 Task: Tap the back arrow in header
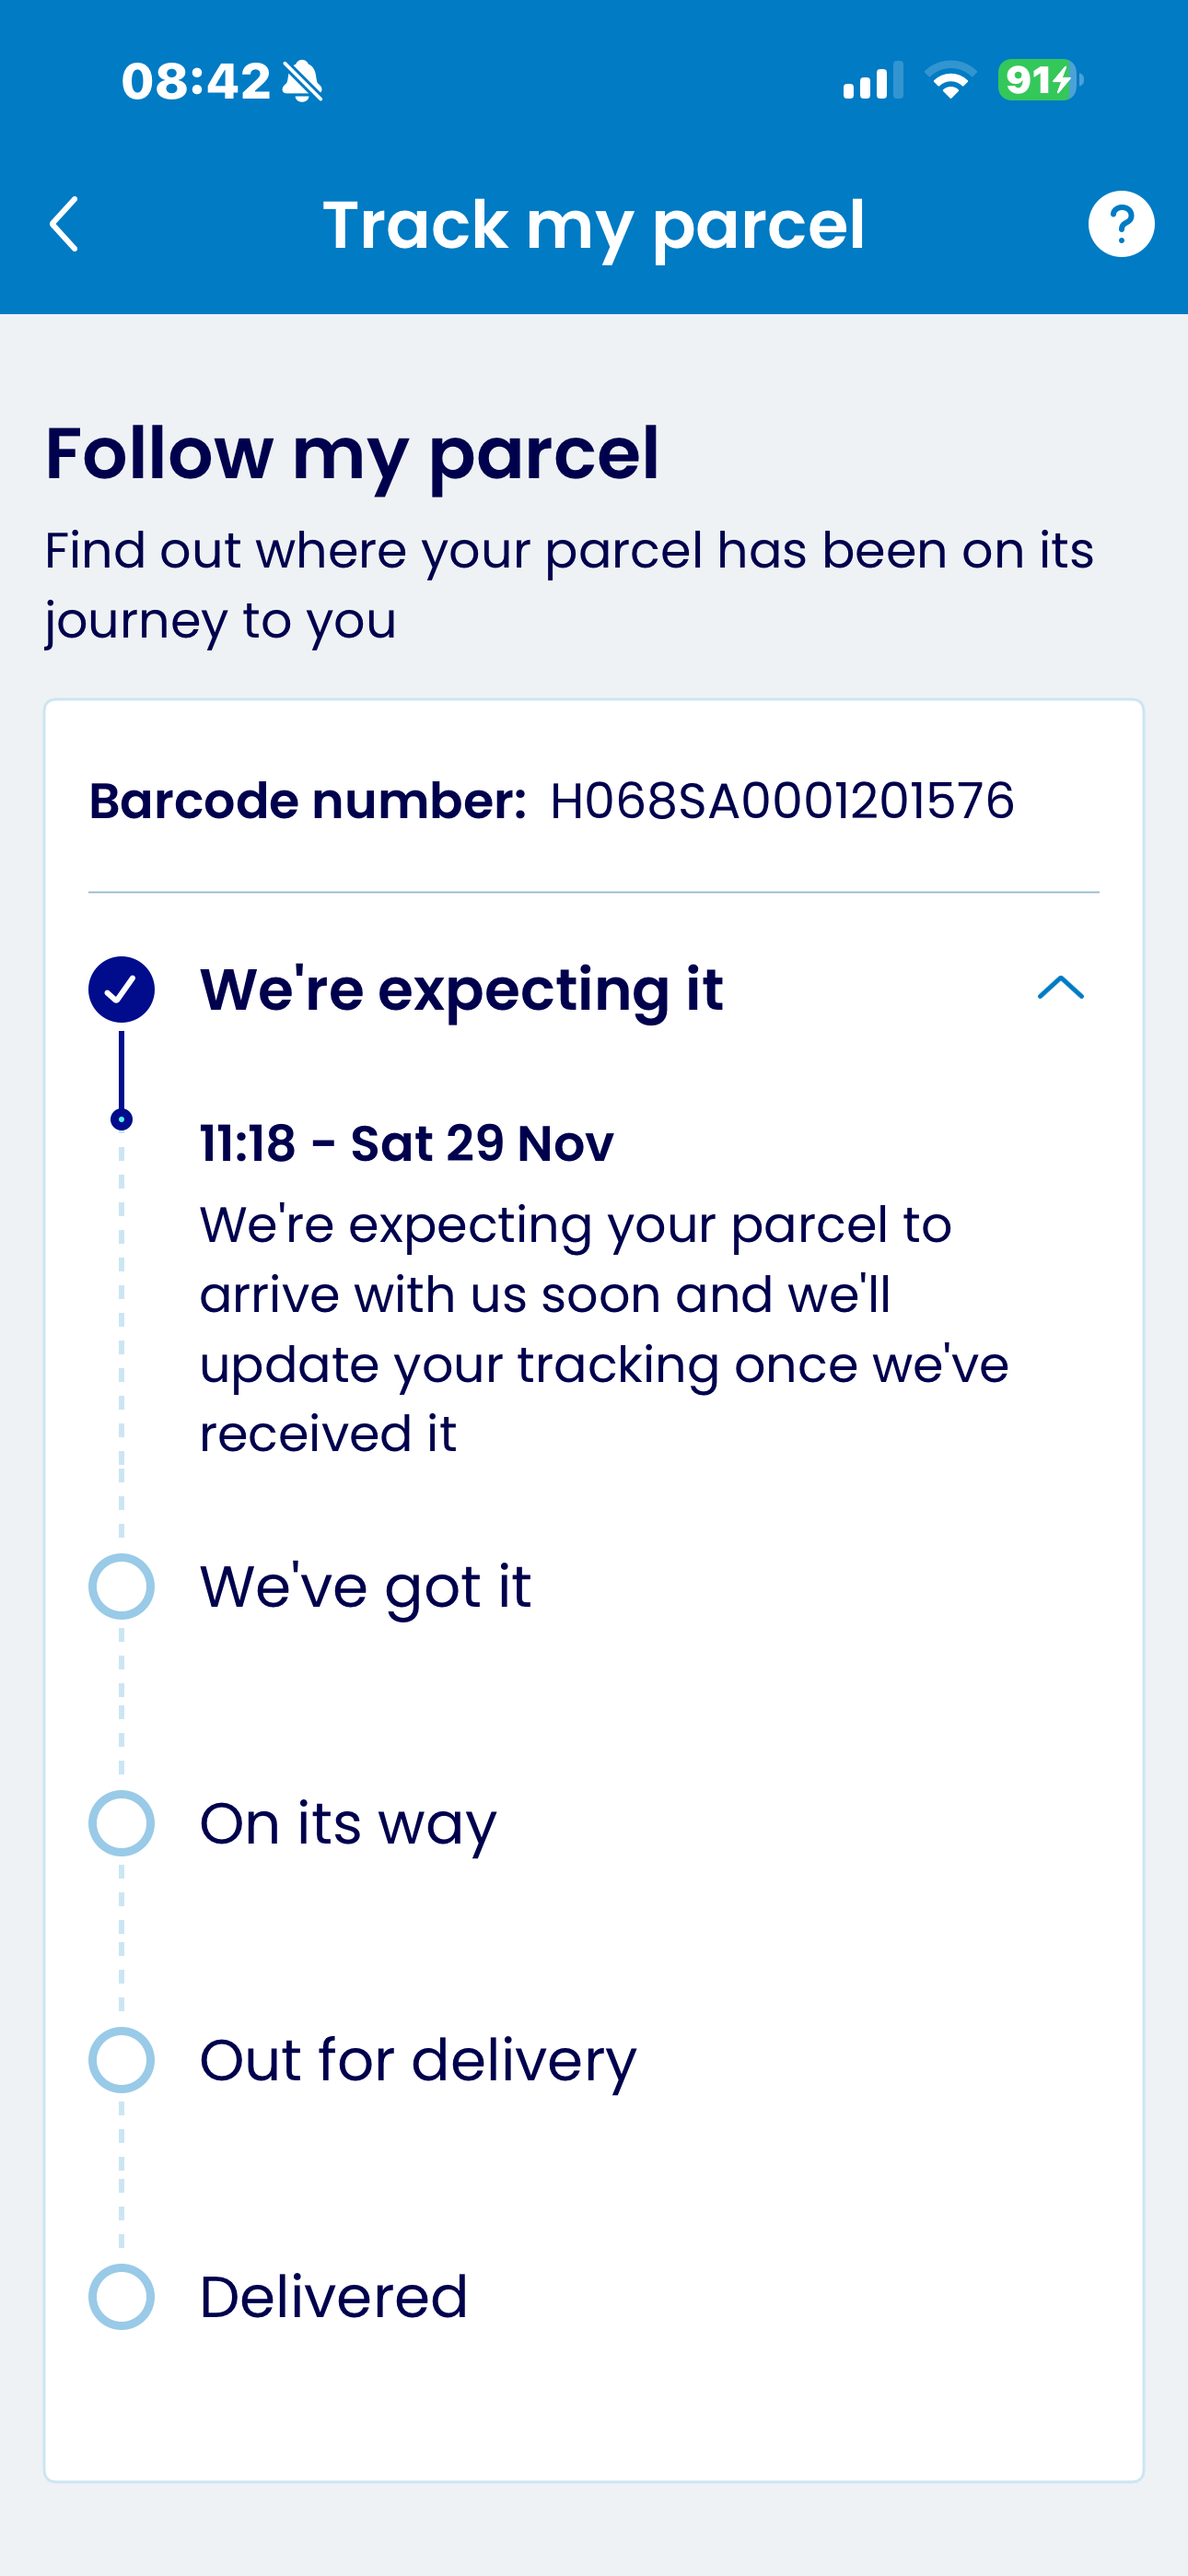tap(64, 224)
